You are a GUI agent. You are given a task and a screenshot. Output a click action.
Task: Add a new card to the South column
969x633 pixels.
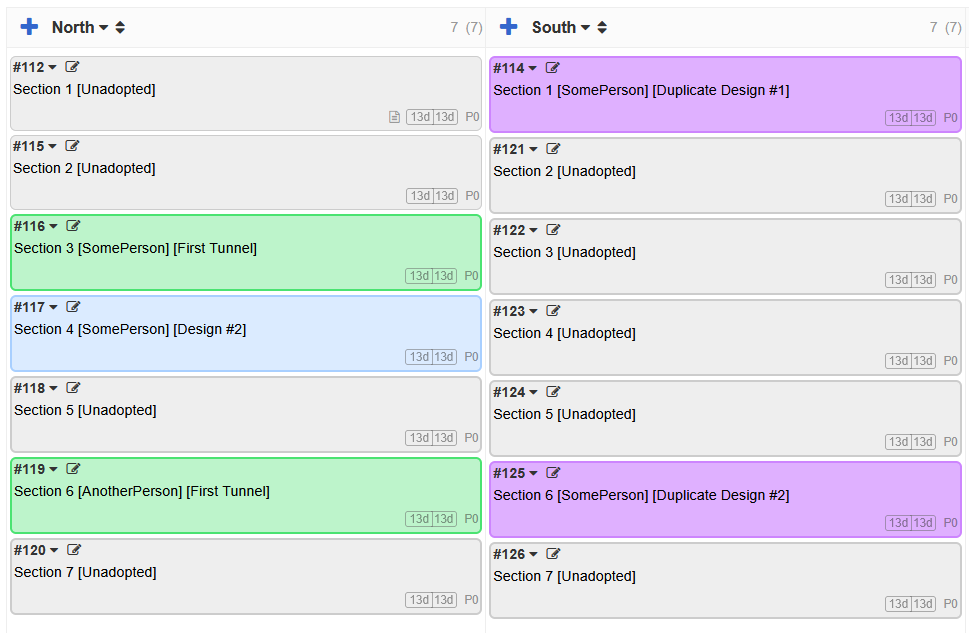[x=511, y=26]
